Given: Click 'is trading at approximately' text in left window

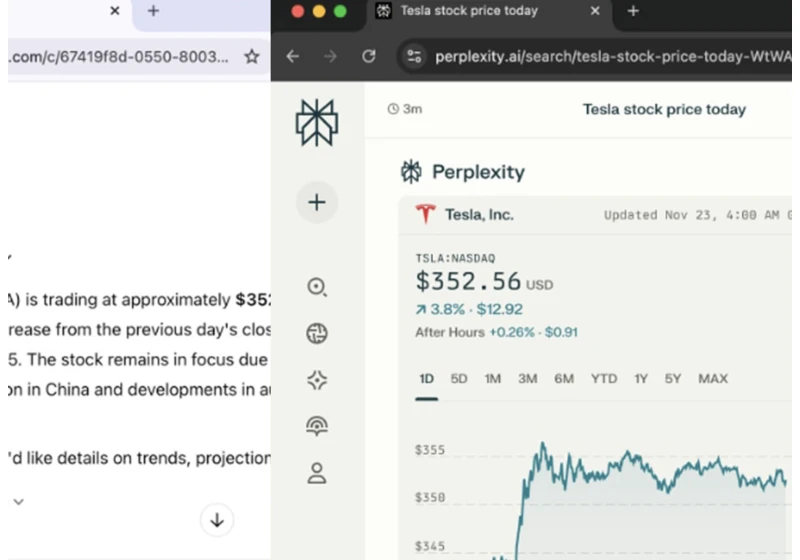Looking at the screenshot, I should pos(128,300).
